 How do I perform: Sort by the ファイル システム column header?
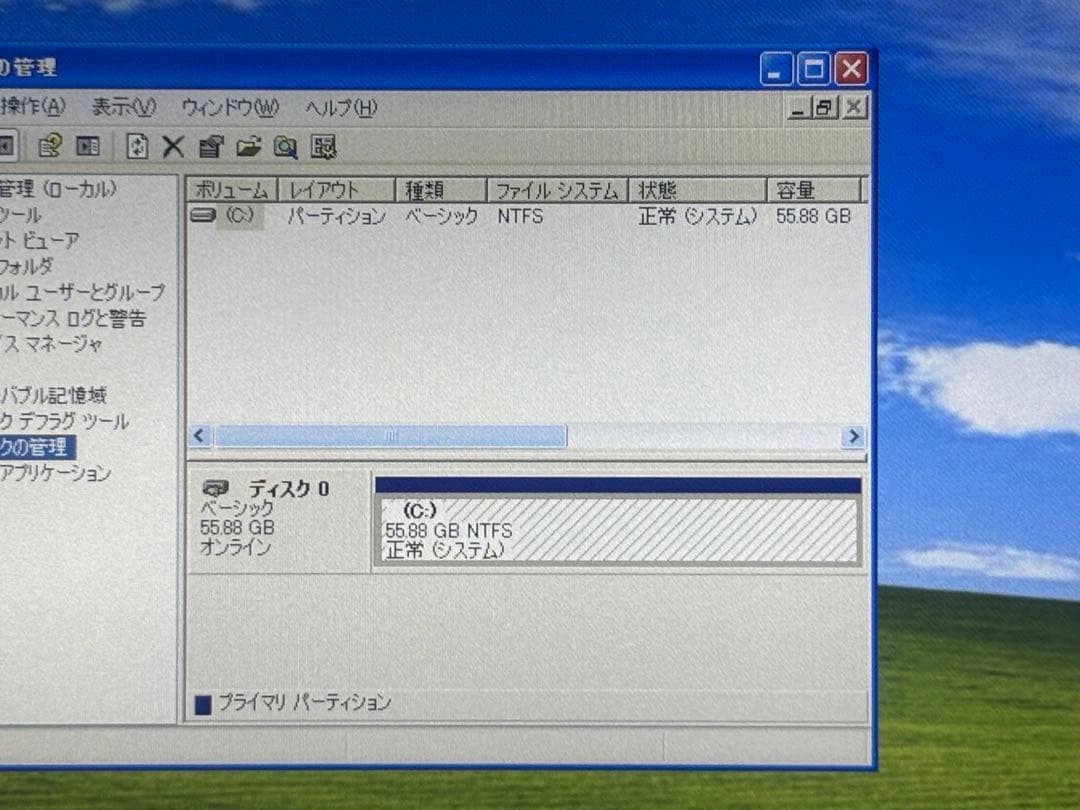pyautogui.click(x=557, y=190)
